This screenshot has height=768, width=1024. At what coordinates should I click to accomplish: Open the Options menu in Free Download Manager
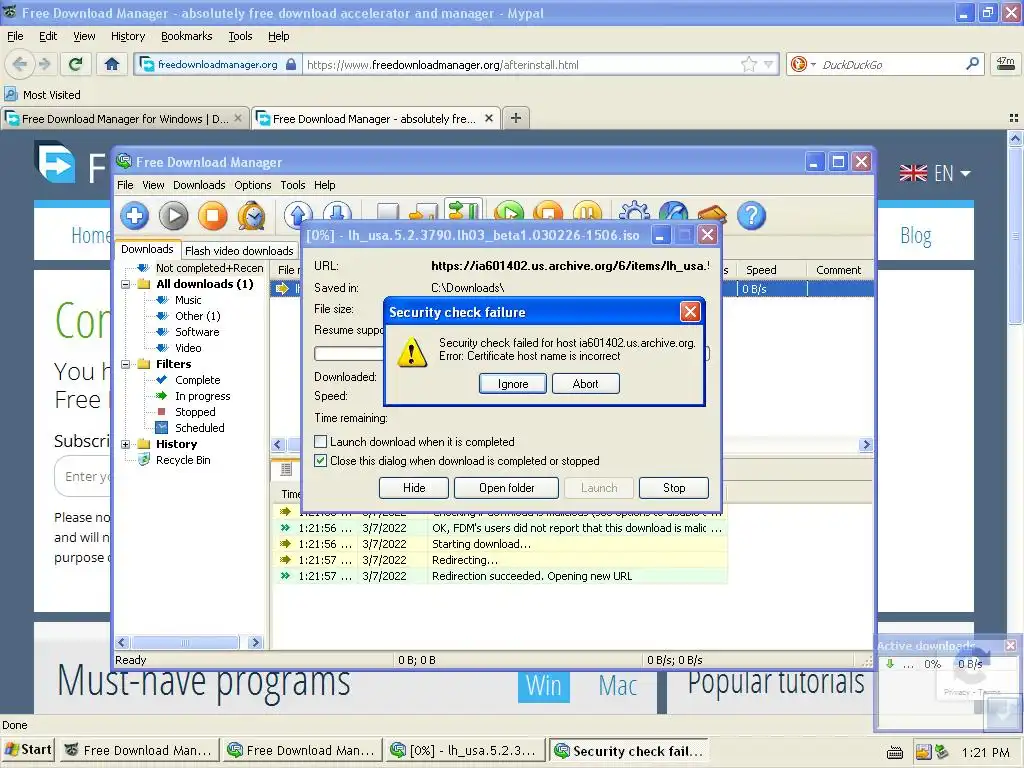tap(253, 185)
